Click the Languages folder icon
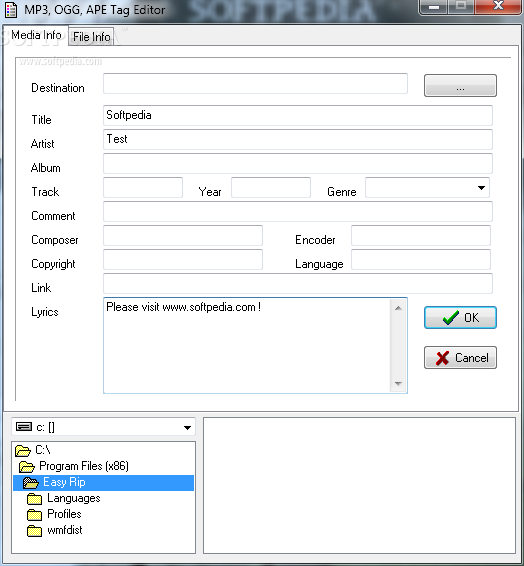Image resolution: width=524 pixels, height=566 pixels. (x=34, y=499)
